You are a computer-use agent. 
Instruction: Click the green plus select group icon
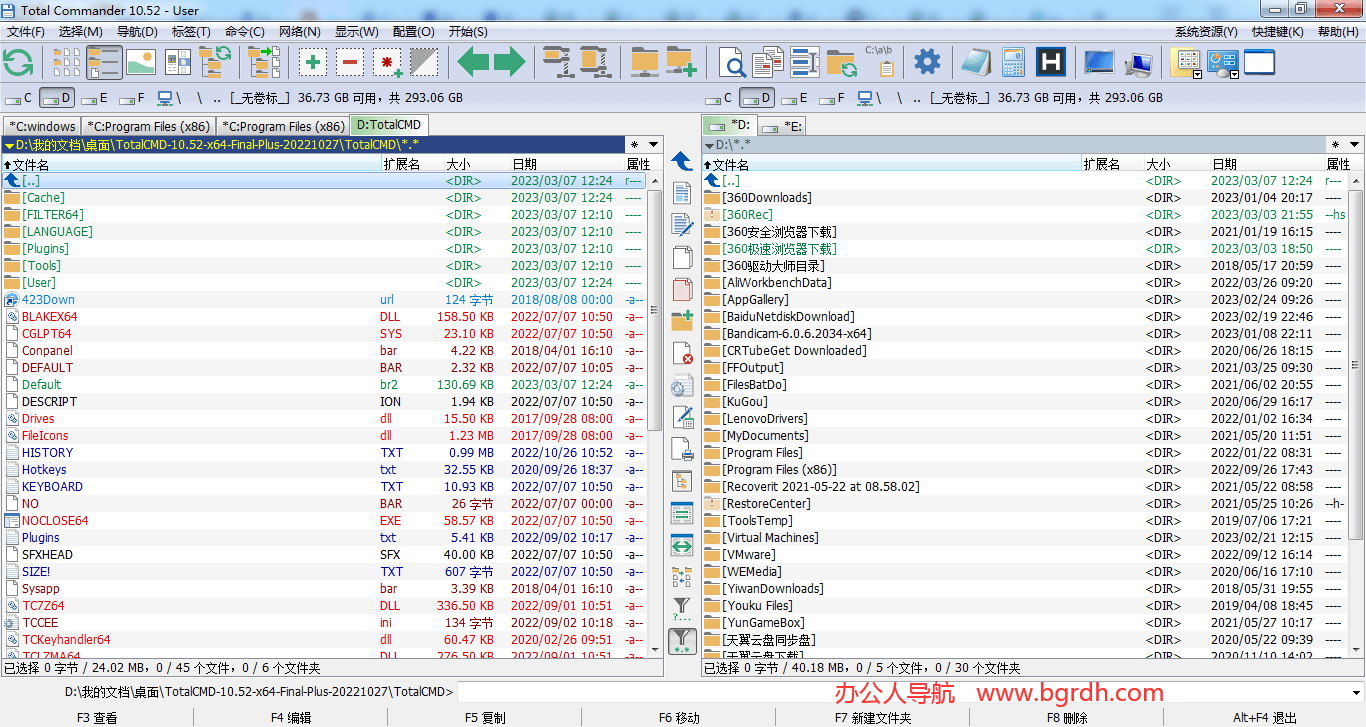[x=313, y=62]
